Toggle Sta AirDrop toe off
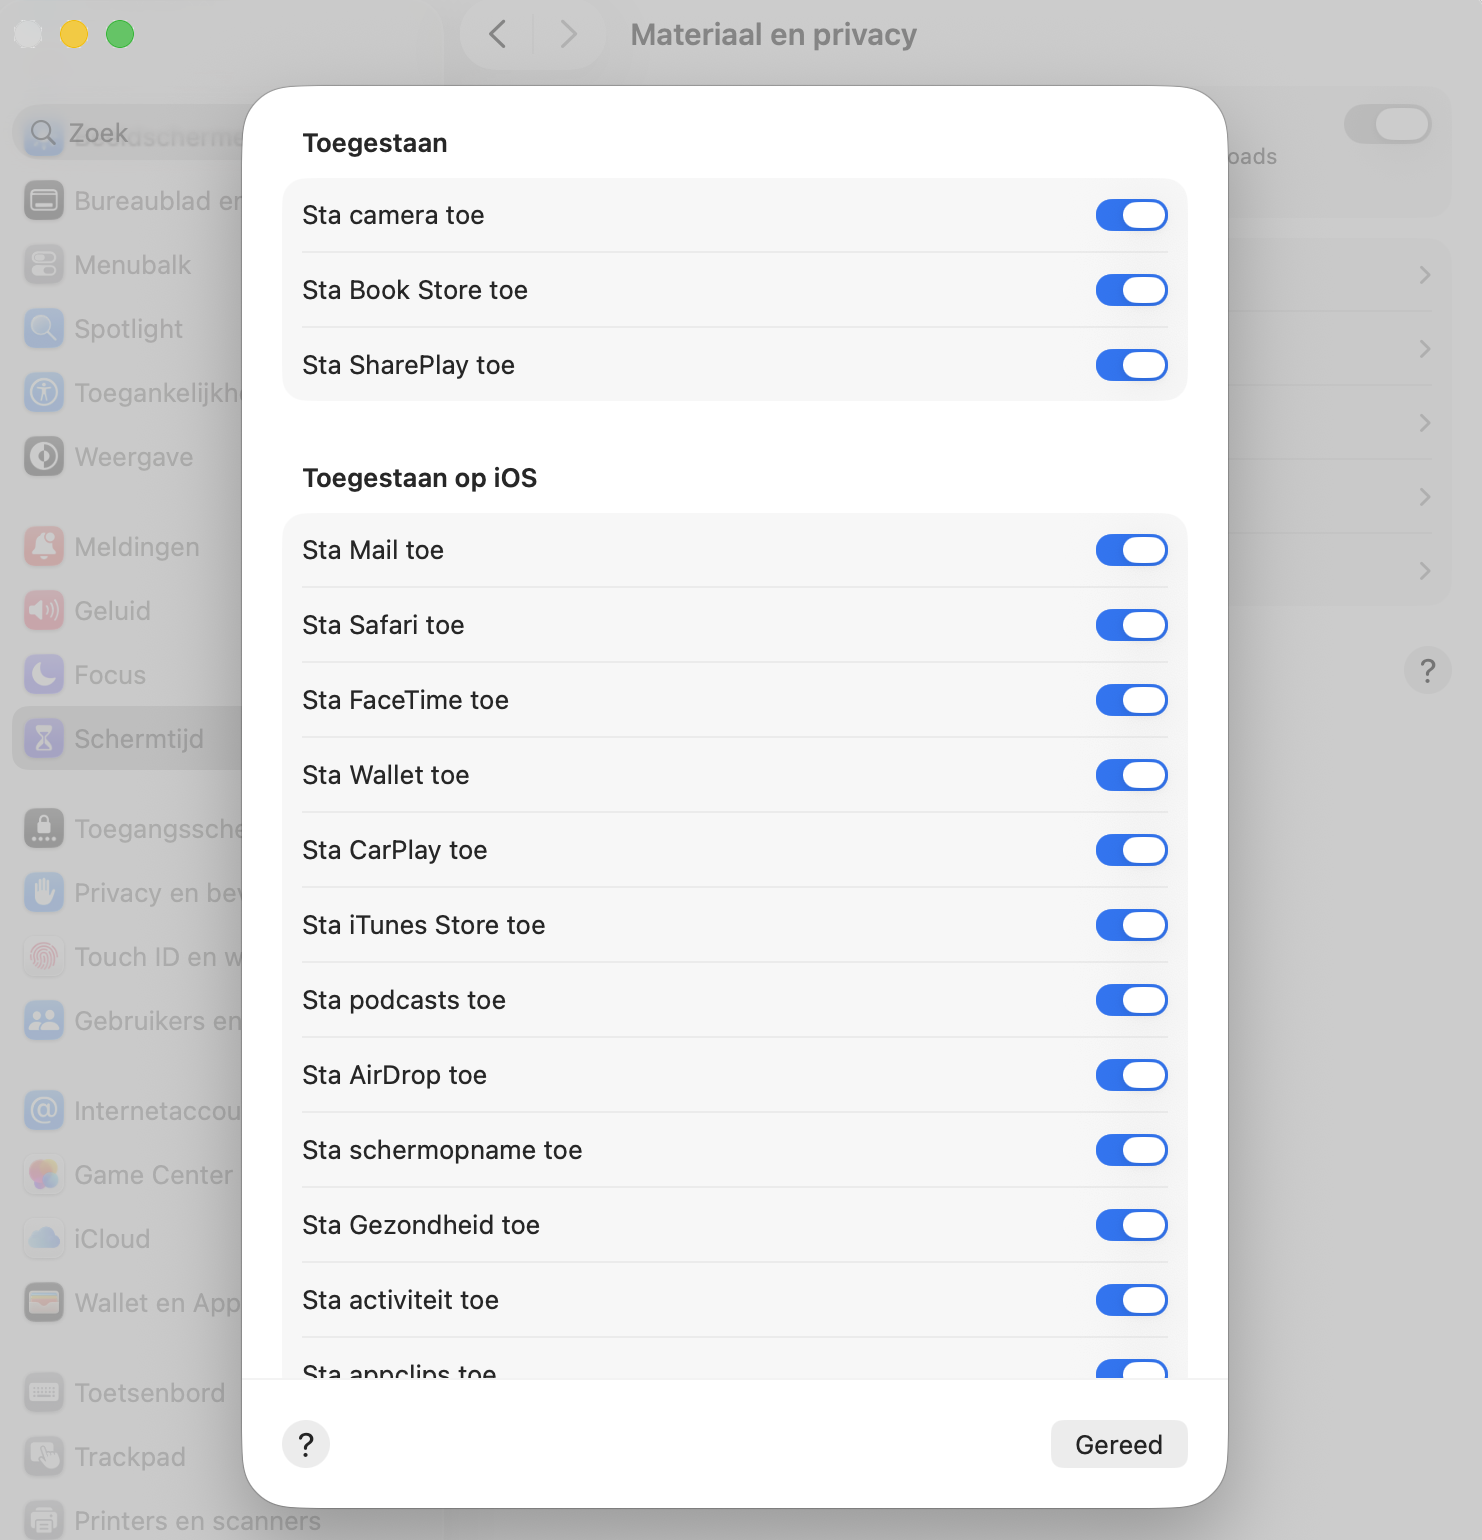Image resolution: width=1482 pixels, height=1540 pixels. (1131, 1075)
